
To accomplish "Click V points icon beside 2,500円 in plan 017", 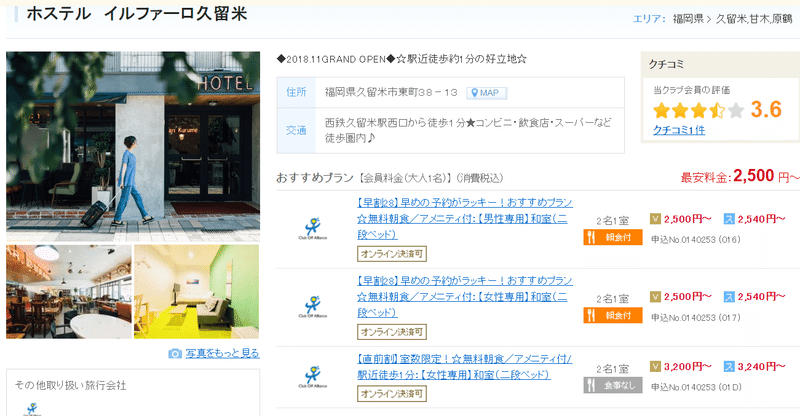I will coord(656,297).
